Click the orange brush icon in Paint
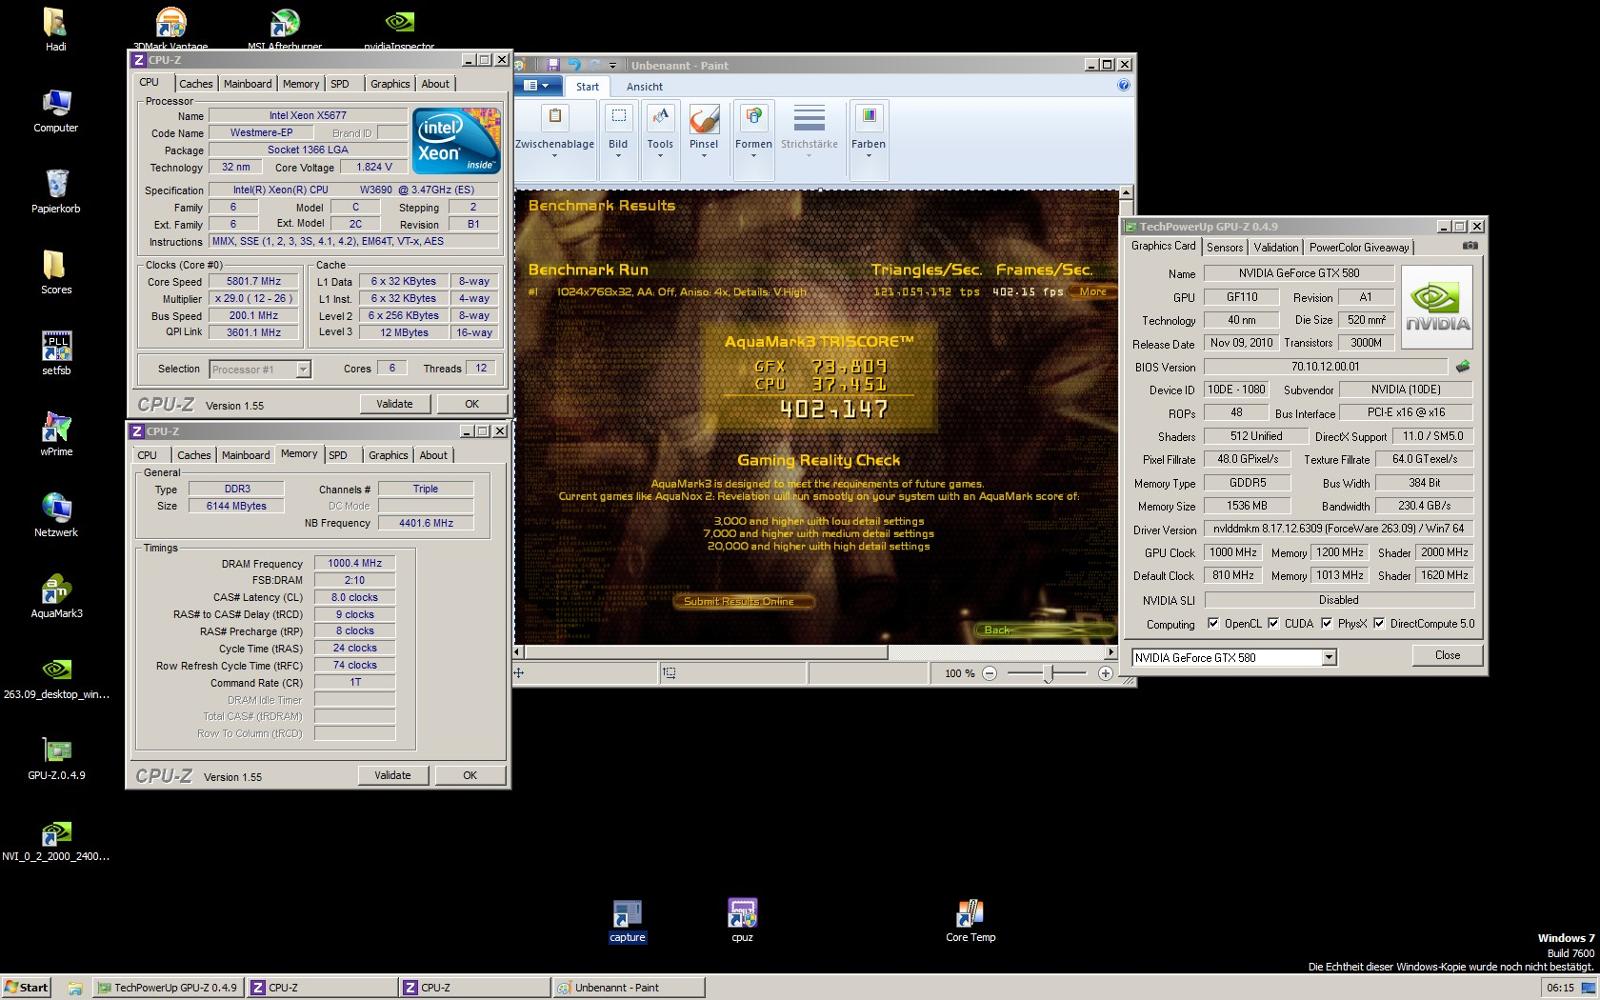This screenshot has height=1000, width=1600. (704, 118)
